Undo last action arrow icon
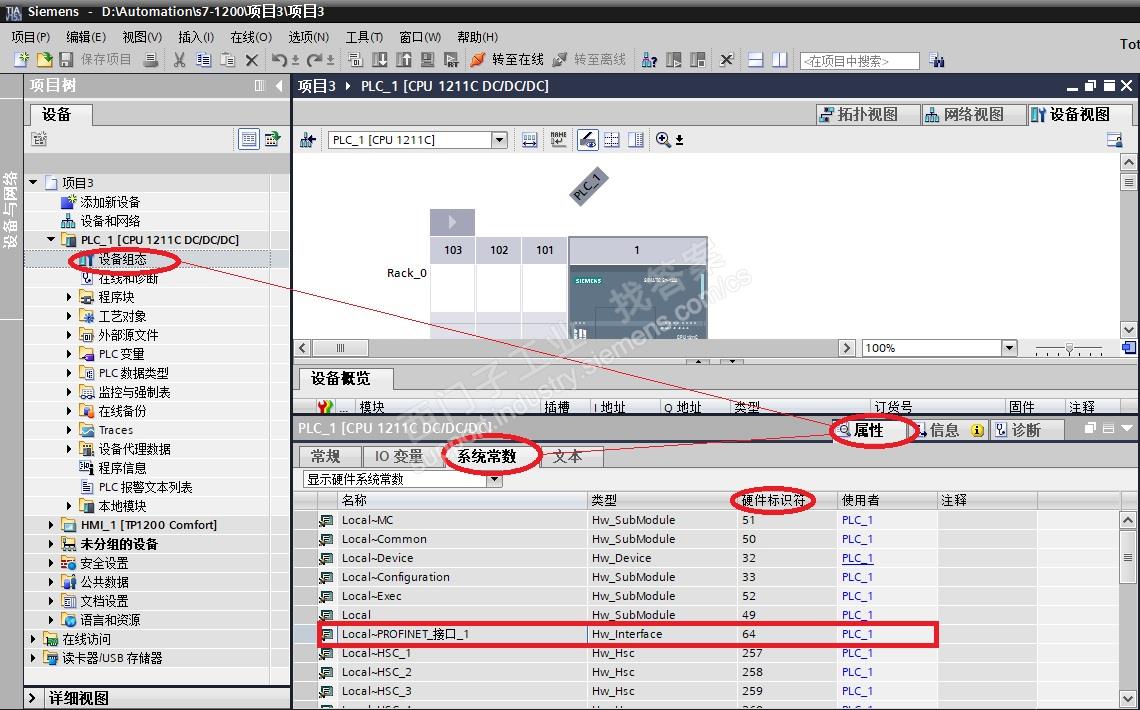1140x710 pixels. pos(279,60)
